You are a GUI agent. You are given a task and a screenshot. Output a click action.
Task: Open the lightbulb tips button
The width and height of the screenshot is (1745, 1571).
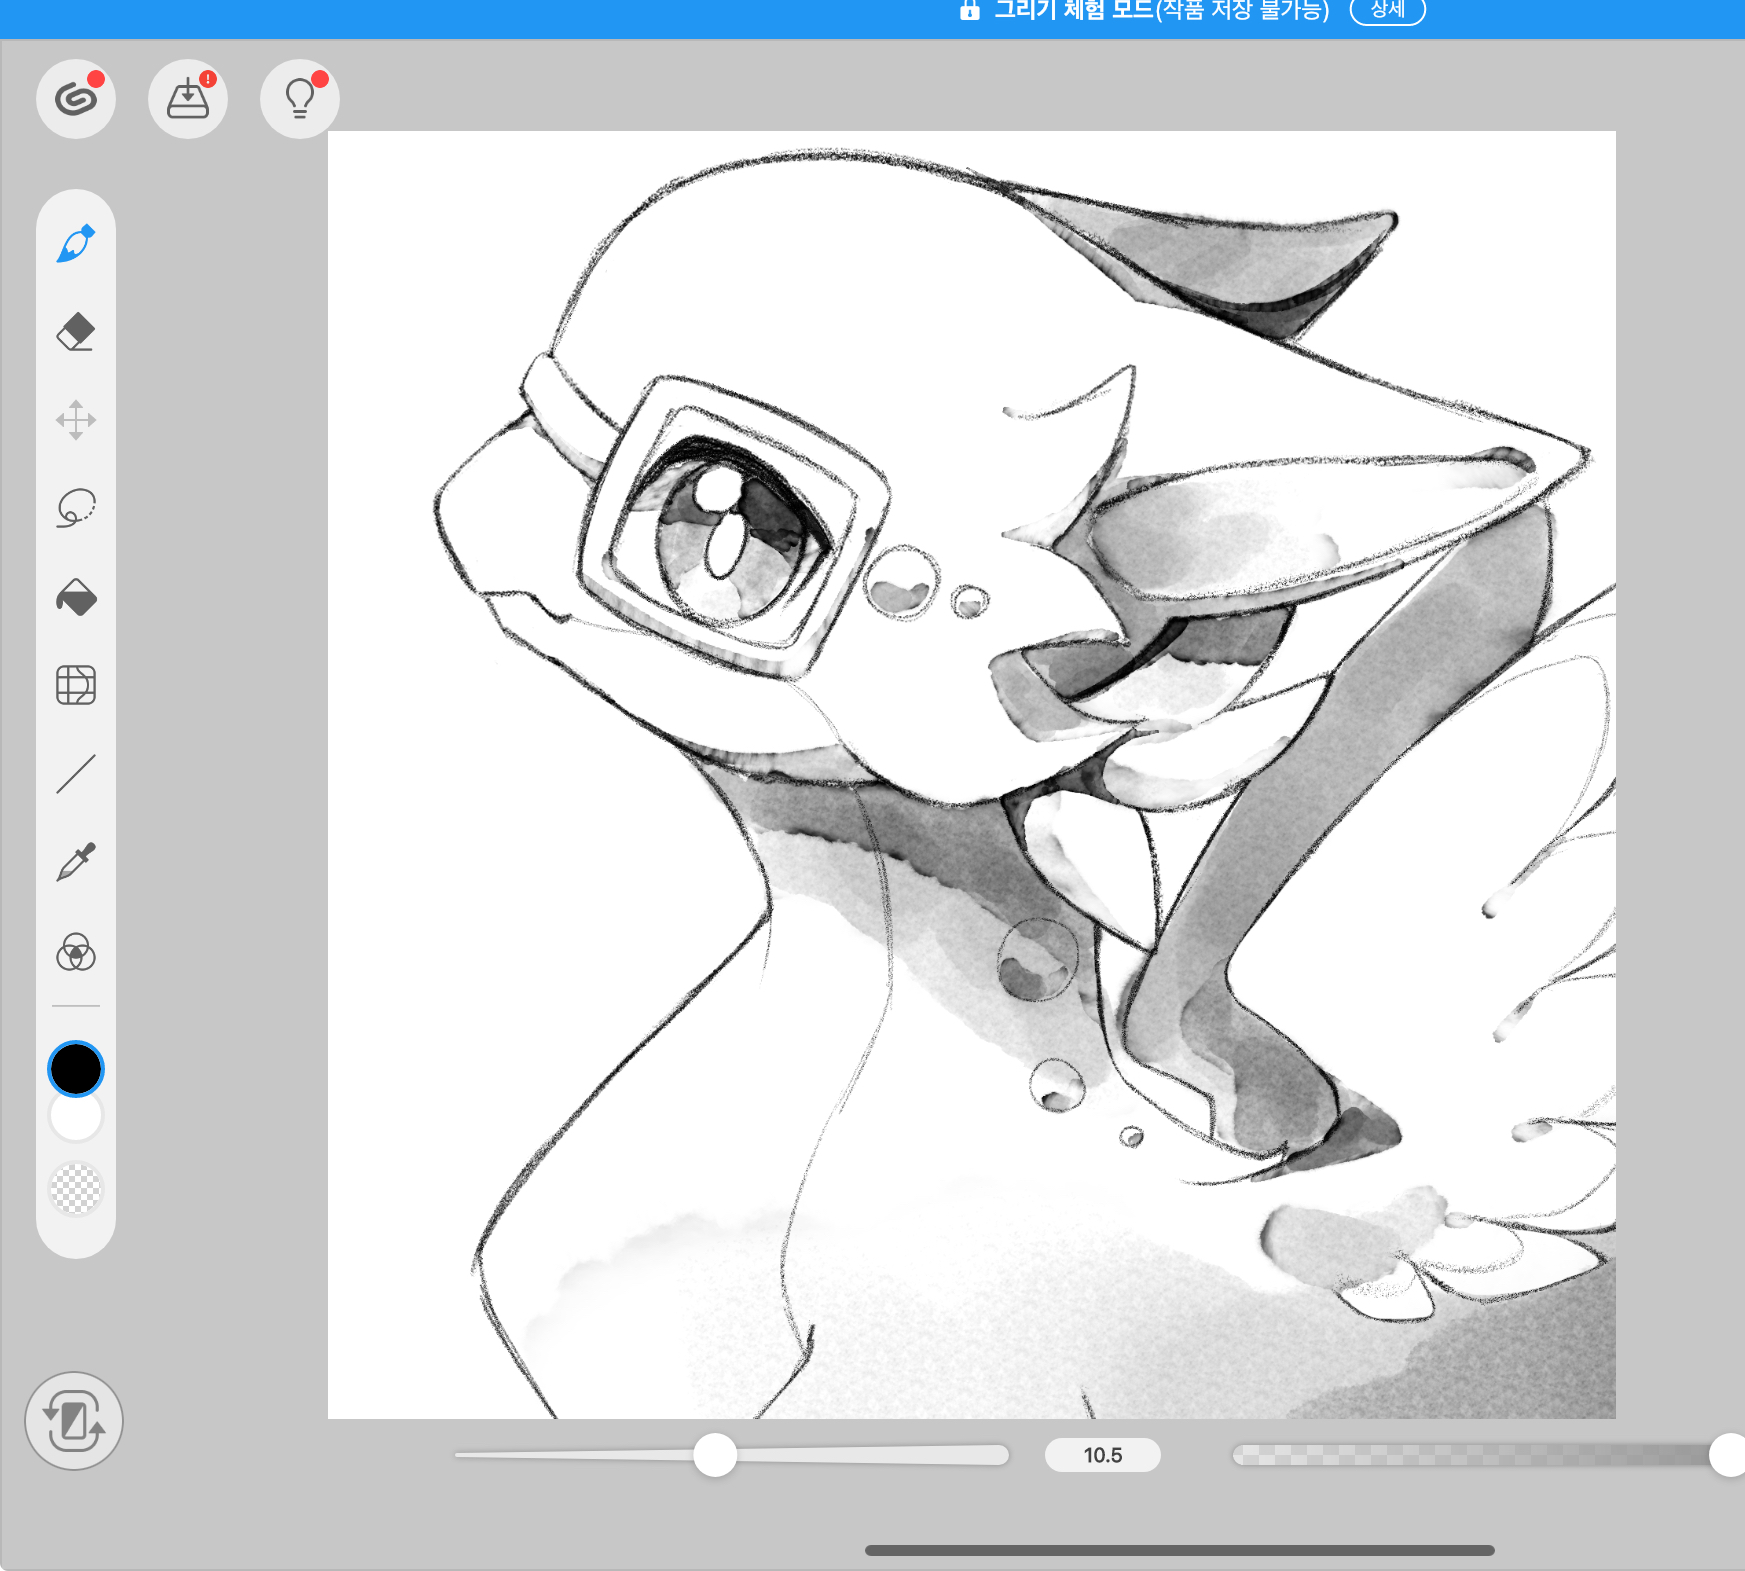[300, 99]
